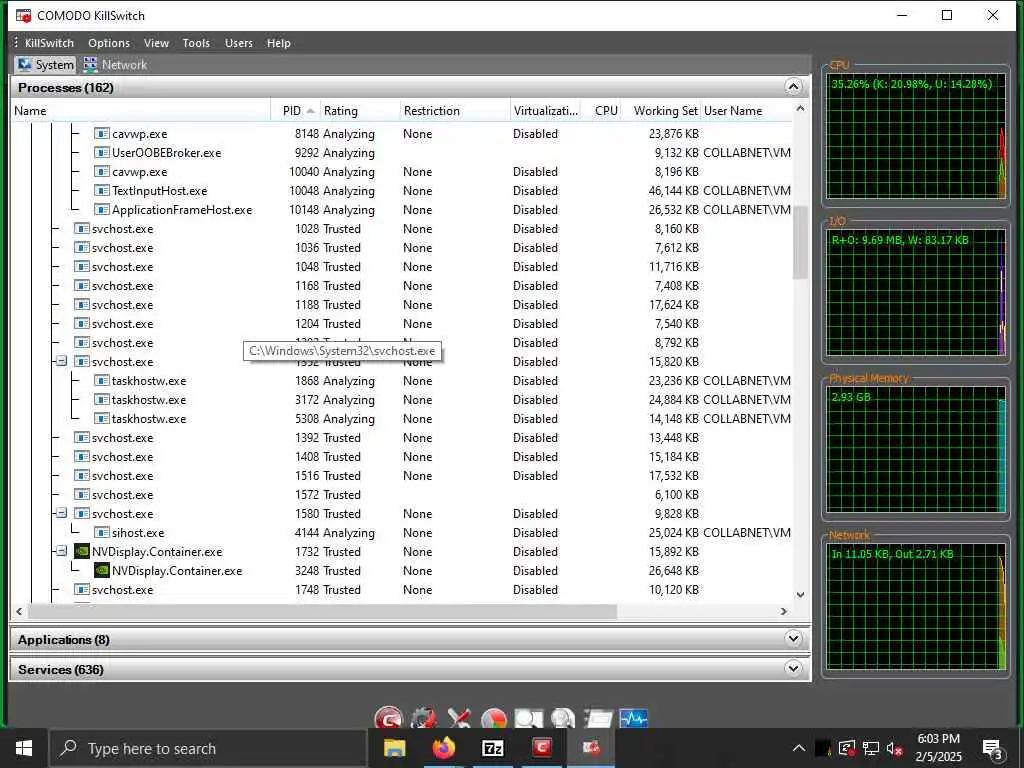Open the KillSwitch menu
This screenshot has width=1024, height=768.
(49, 43)
